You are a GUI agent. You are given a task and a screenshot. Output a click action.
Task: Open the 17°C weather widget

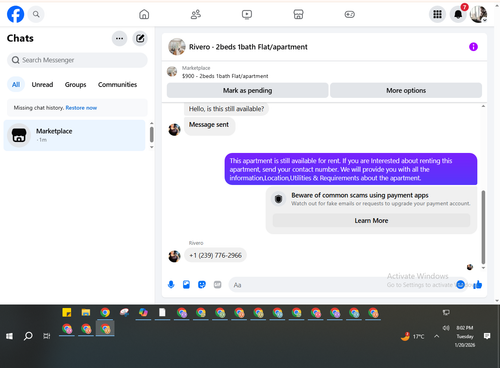(413, 336)
